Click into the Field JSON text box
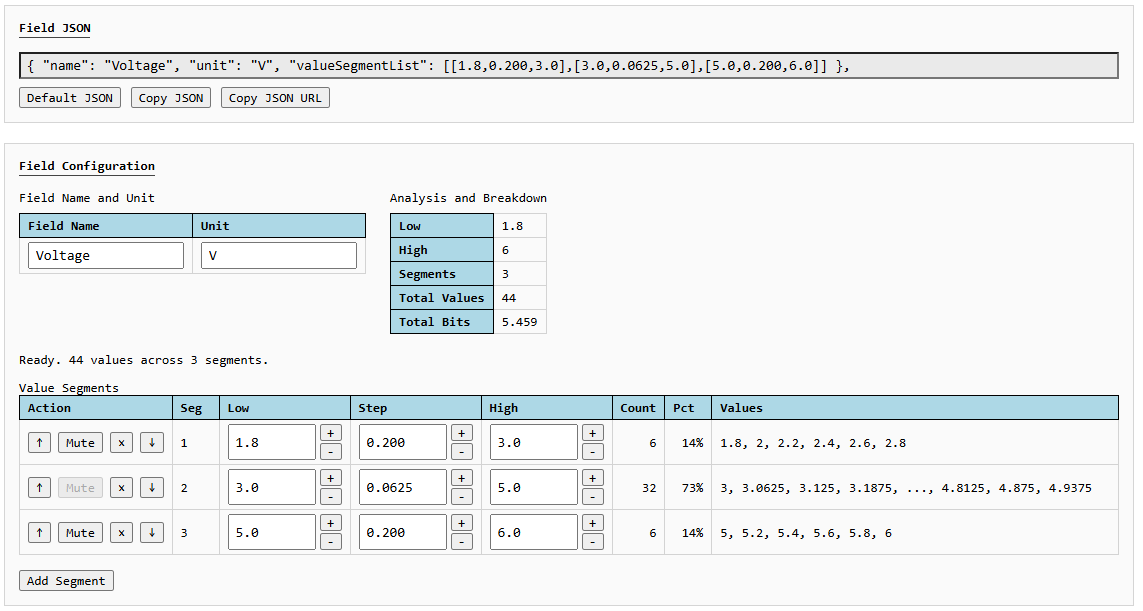This screenshot has height=611, width=1143. click(568, 66)
